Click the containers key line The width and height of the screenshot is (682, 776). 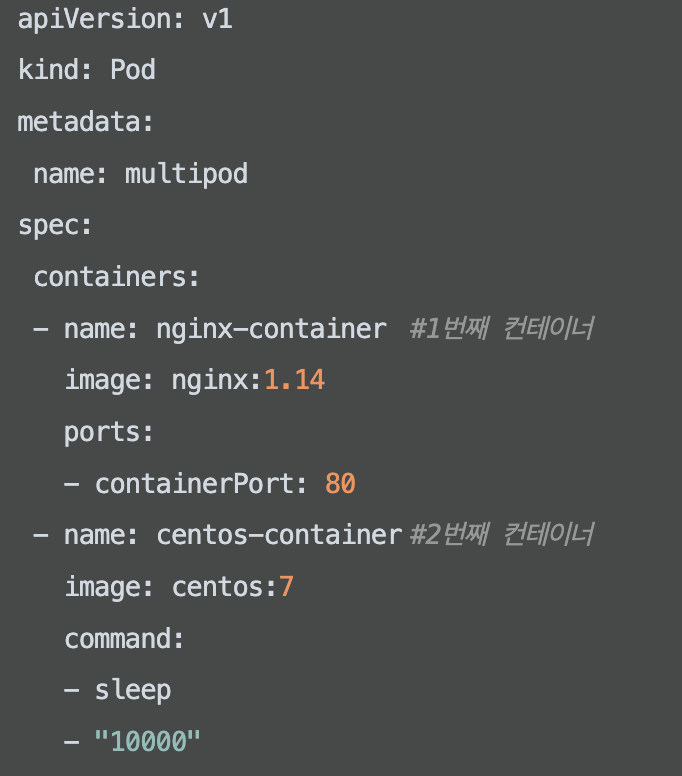(x=116, y=277)
